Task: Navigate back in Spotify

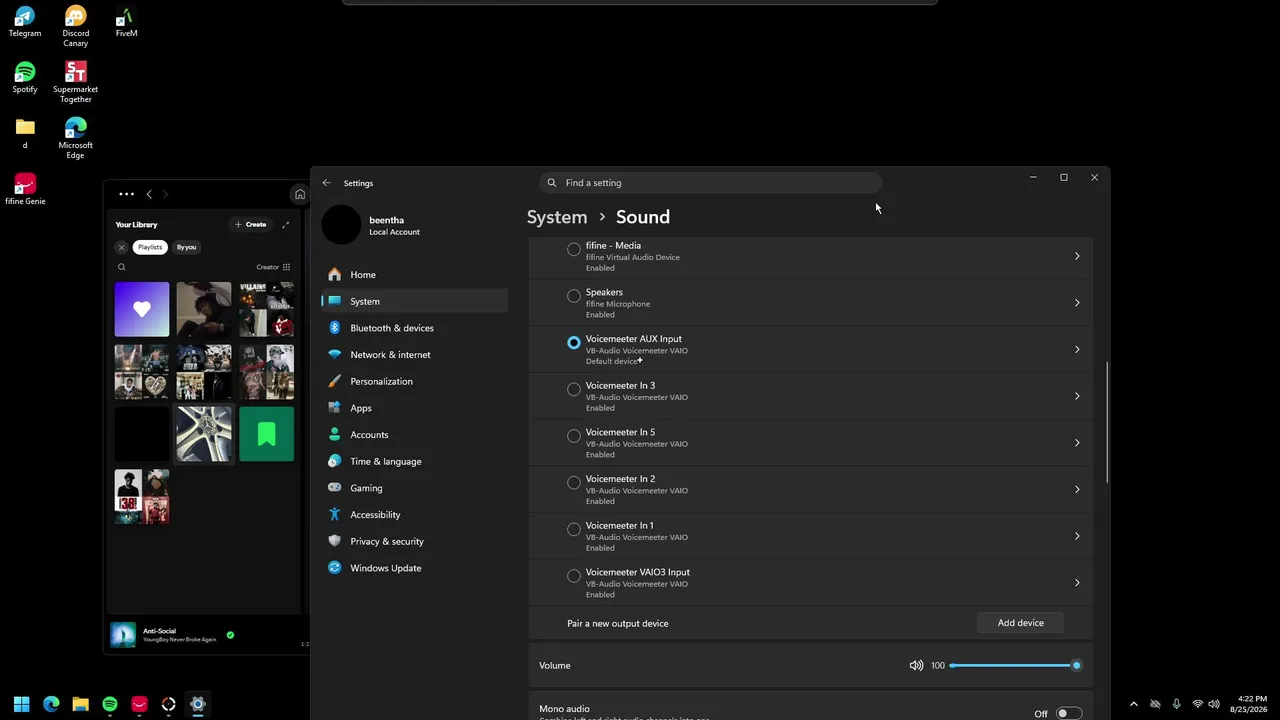Action: (x=149, y=194)
